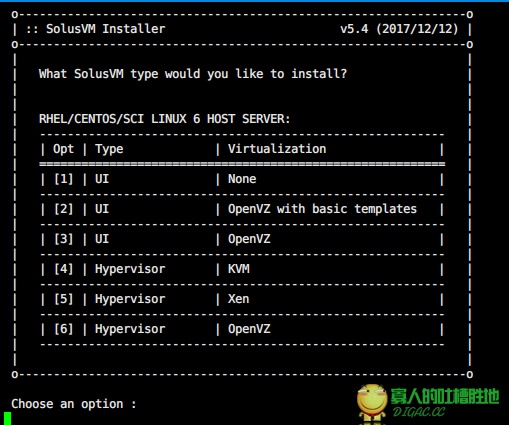Click the Type column header
The image size is (509, 425).
tap(109, 149)
